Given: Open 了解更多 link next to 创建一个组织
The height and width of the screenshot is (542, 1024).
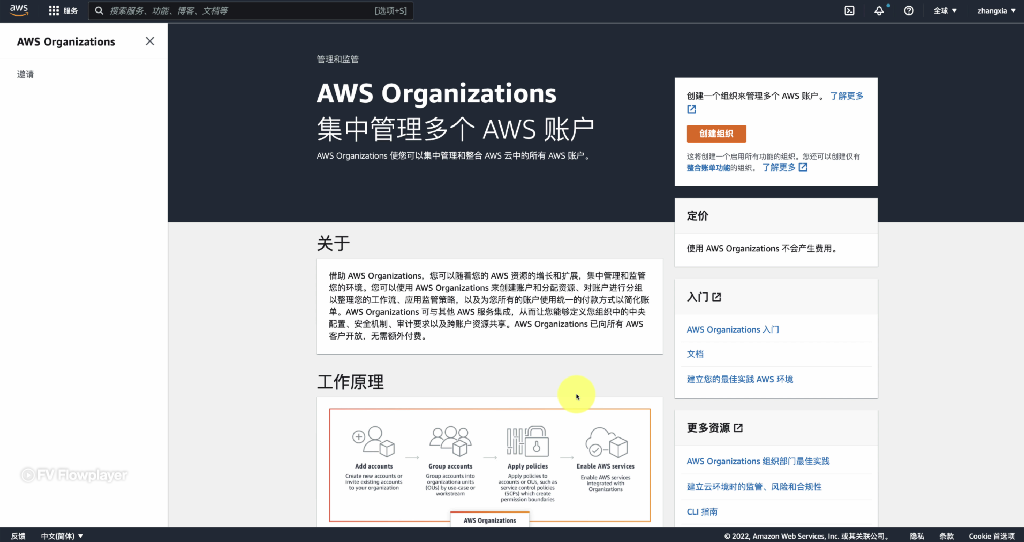Looking at the screenshot, I should [x=846, y=95].
